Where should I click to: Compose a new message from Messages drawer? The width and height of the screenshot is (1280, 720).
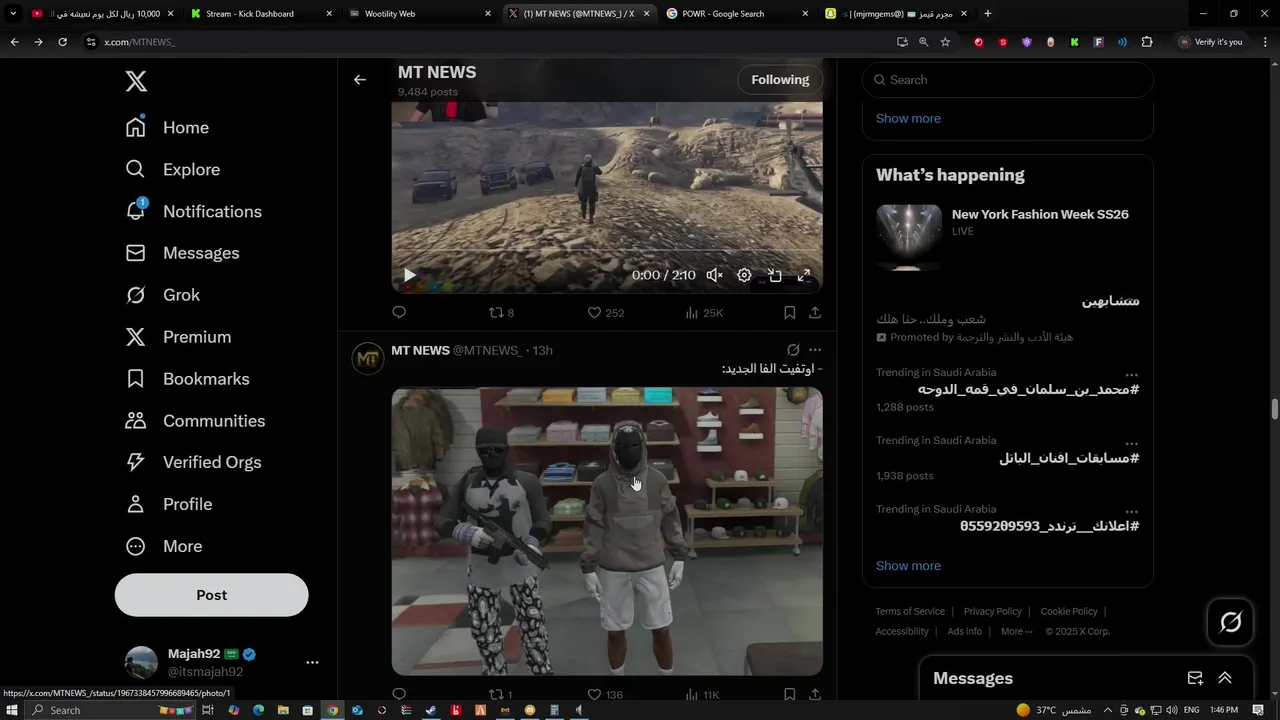click(x=1195, y=678)
